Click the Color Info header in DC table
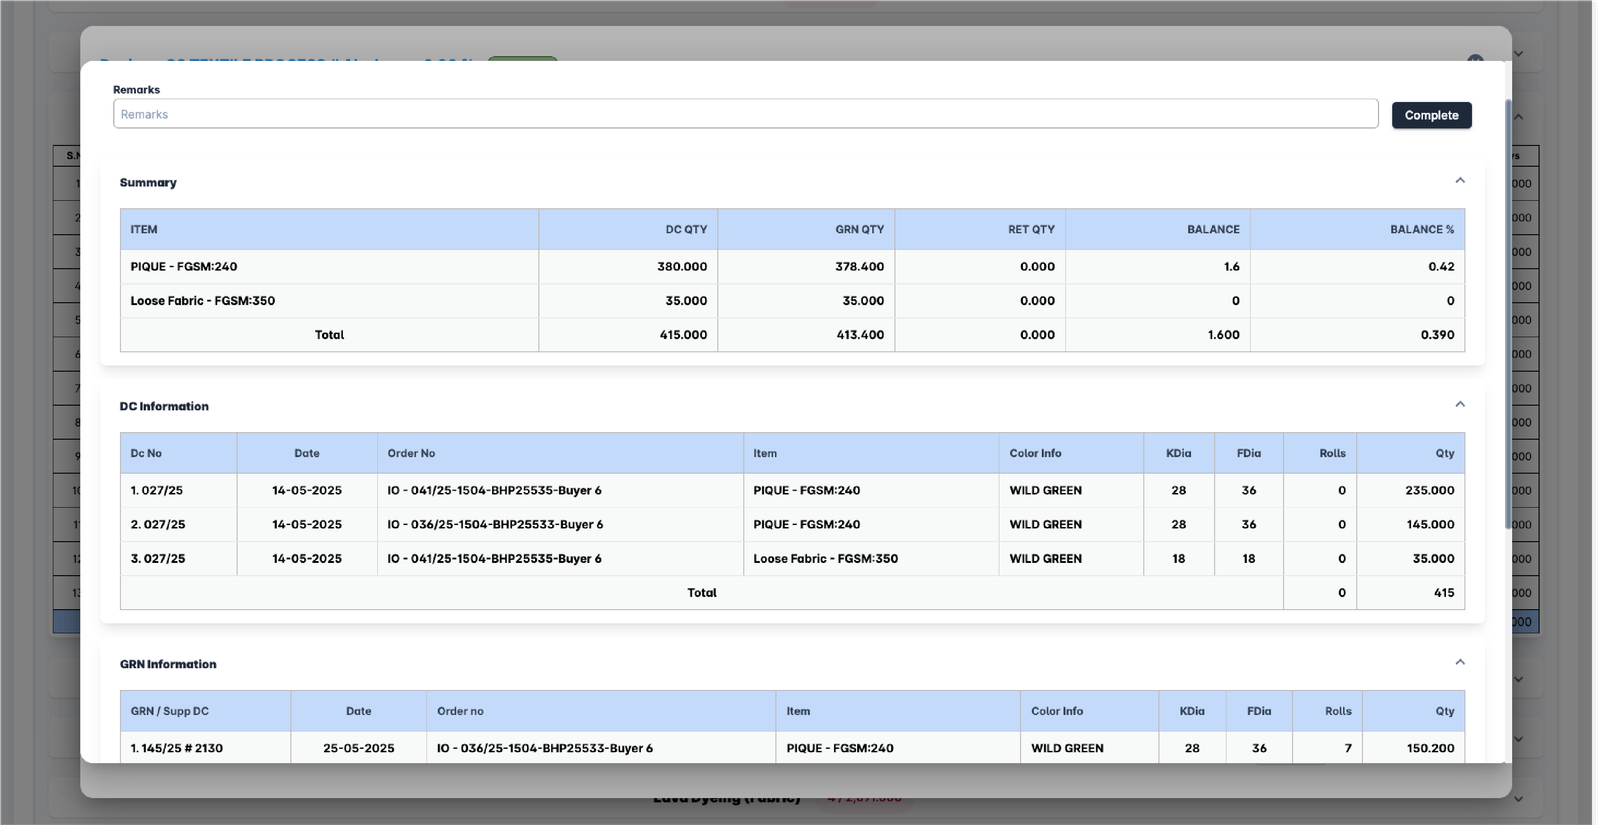 pyautogui.click(x=1035, y=453)
